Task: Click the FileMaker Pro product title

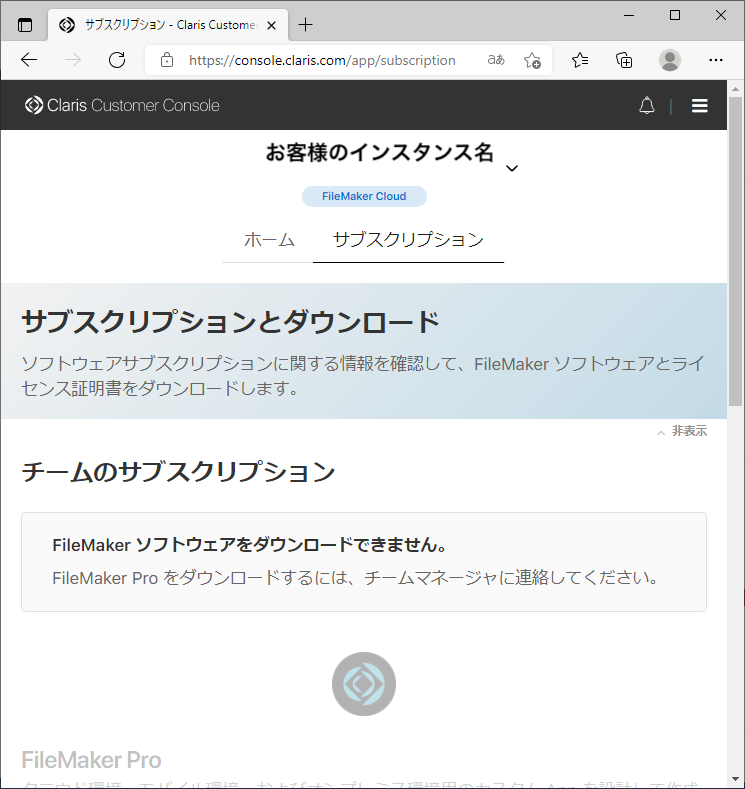Action: pos(91,760)
